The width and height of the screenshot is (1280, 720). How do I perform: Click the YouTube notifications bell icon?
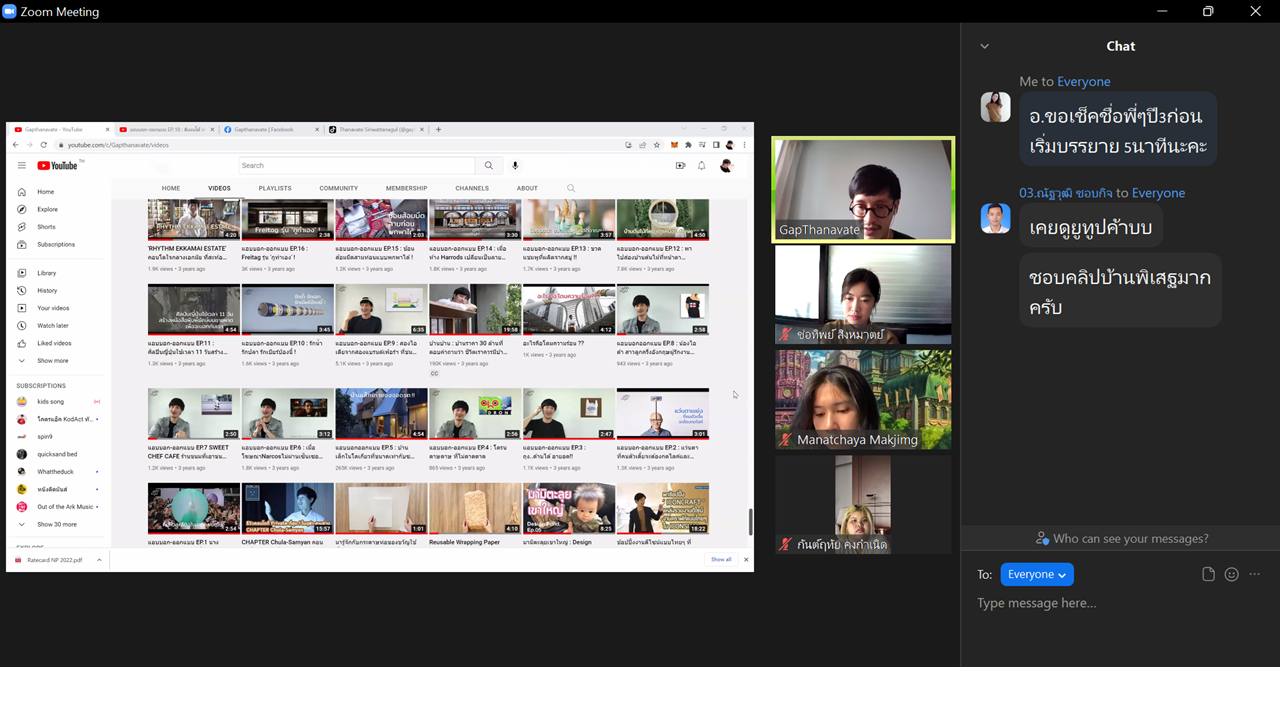[x=702, y=166]
